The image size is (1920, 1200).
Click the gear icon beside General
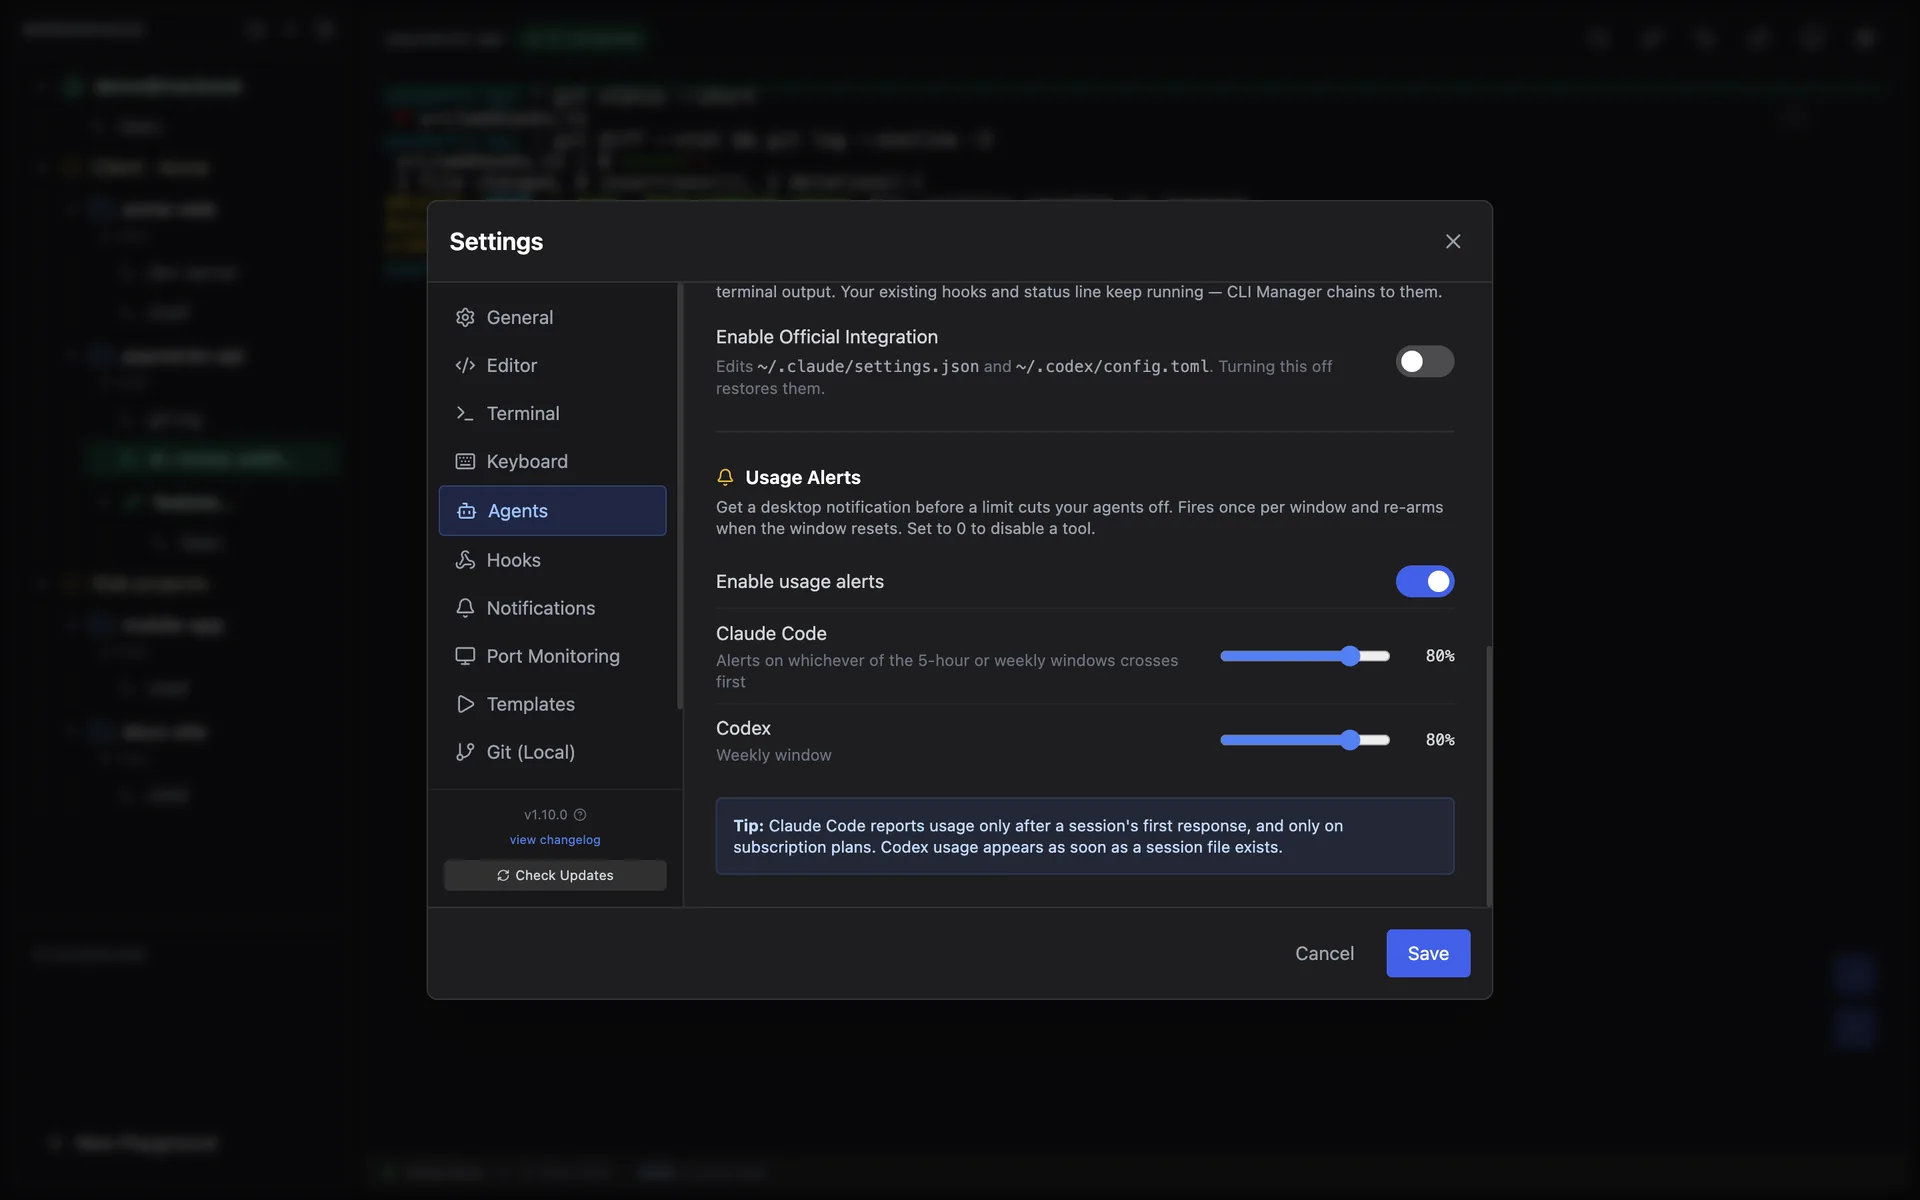pos(465,317)
